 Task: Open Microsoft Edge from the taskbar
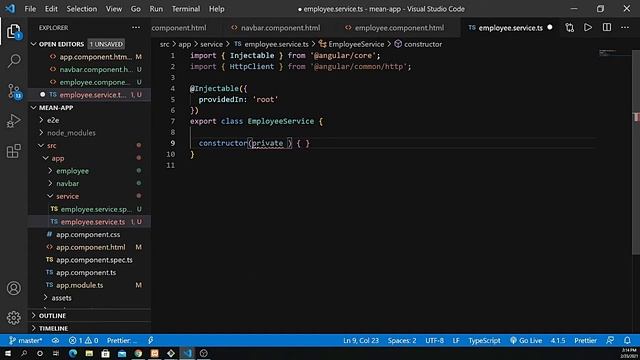point(73,353)
